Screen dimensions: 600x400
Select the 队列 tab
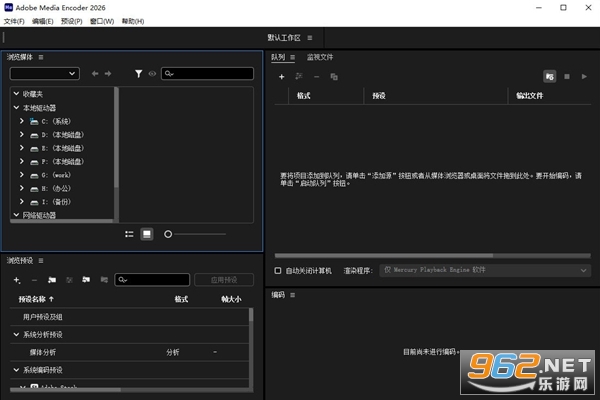click(278, 57)
